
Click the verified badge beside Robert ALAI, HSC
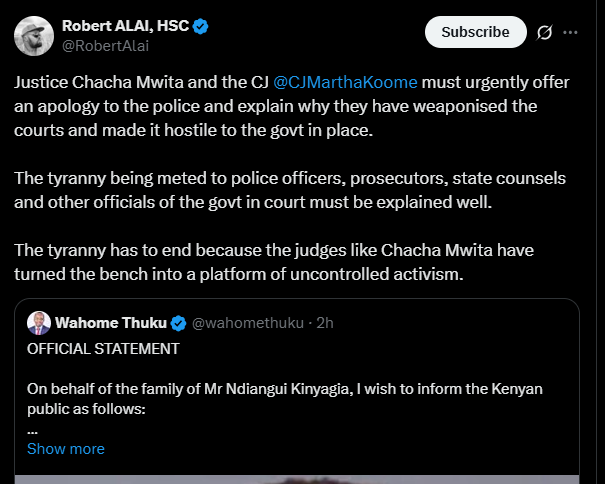(x=200, y=27)
